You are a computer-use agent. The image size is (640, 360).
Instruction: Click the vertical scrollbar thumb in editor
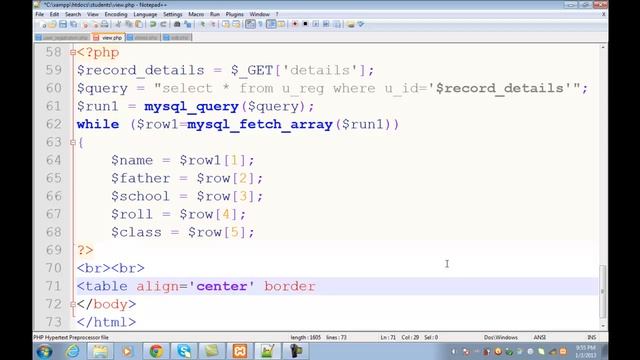[603, 291]
